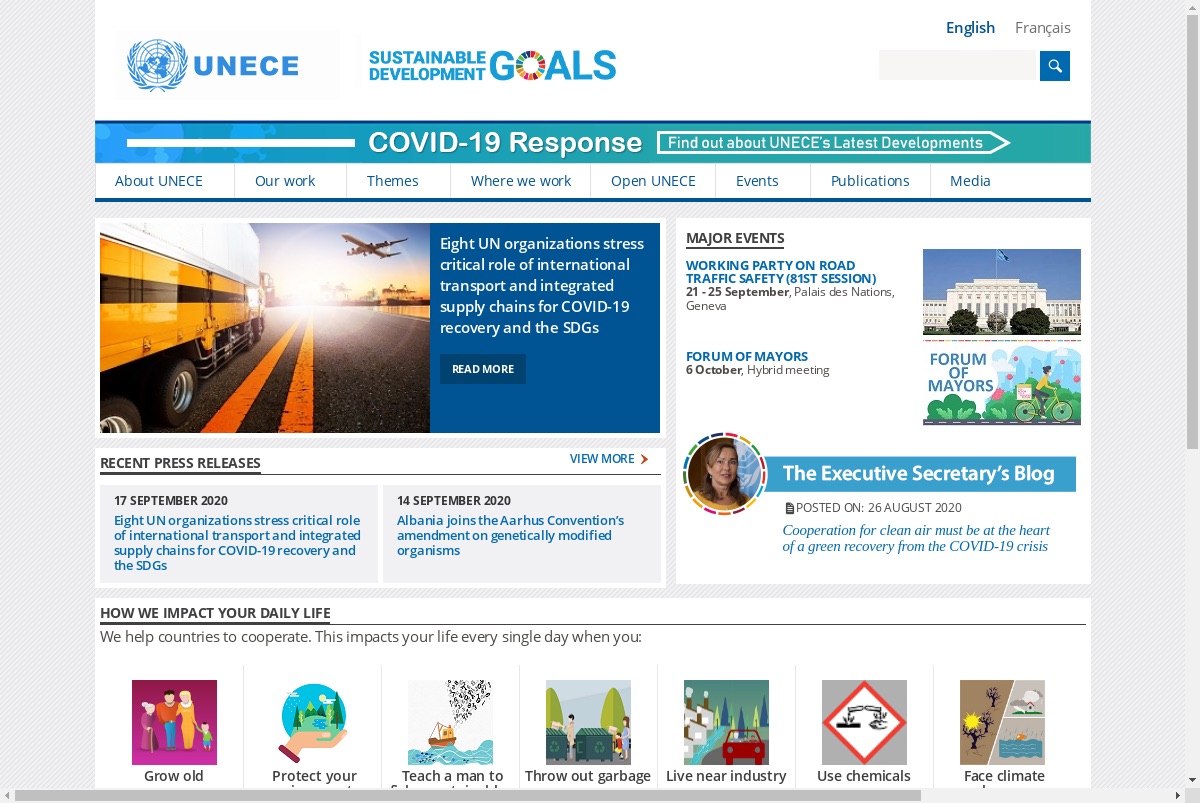This screenshot has width=1200, height=803.
Task: Select the Protect your environment icon
Action: (313, 722)
